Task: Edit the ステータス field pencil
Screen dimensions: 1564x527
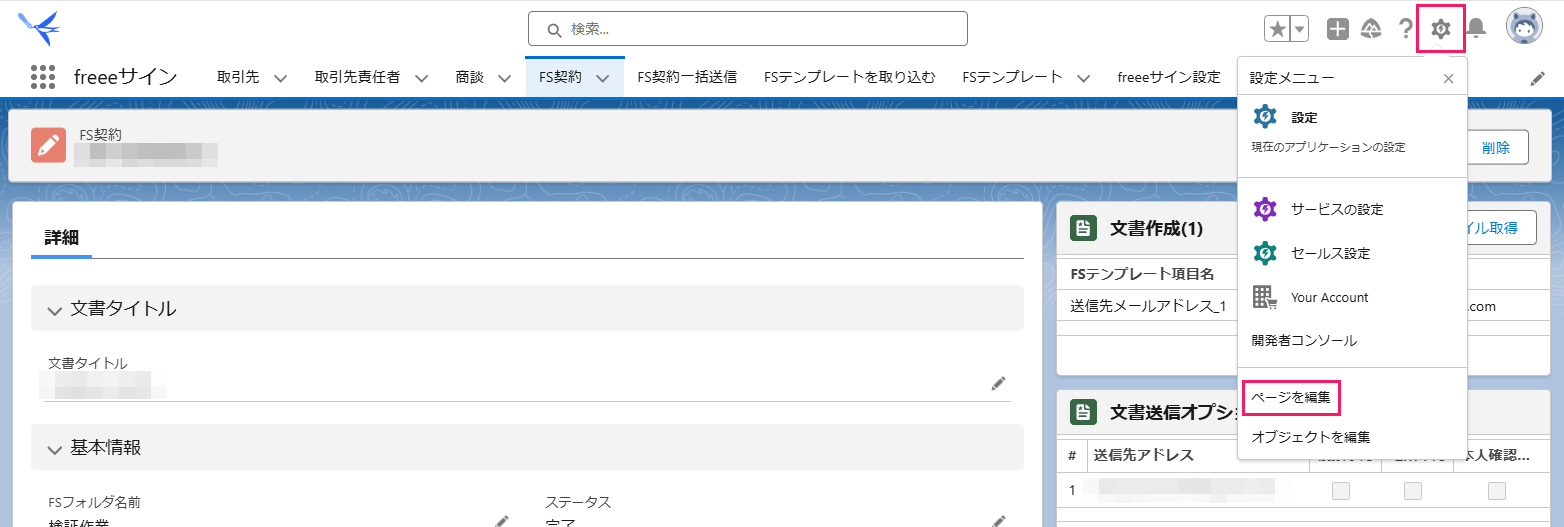Action: pos(998,520)
